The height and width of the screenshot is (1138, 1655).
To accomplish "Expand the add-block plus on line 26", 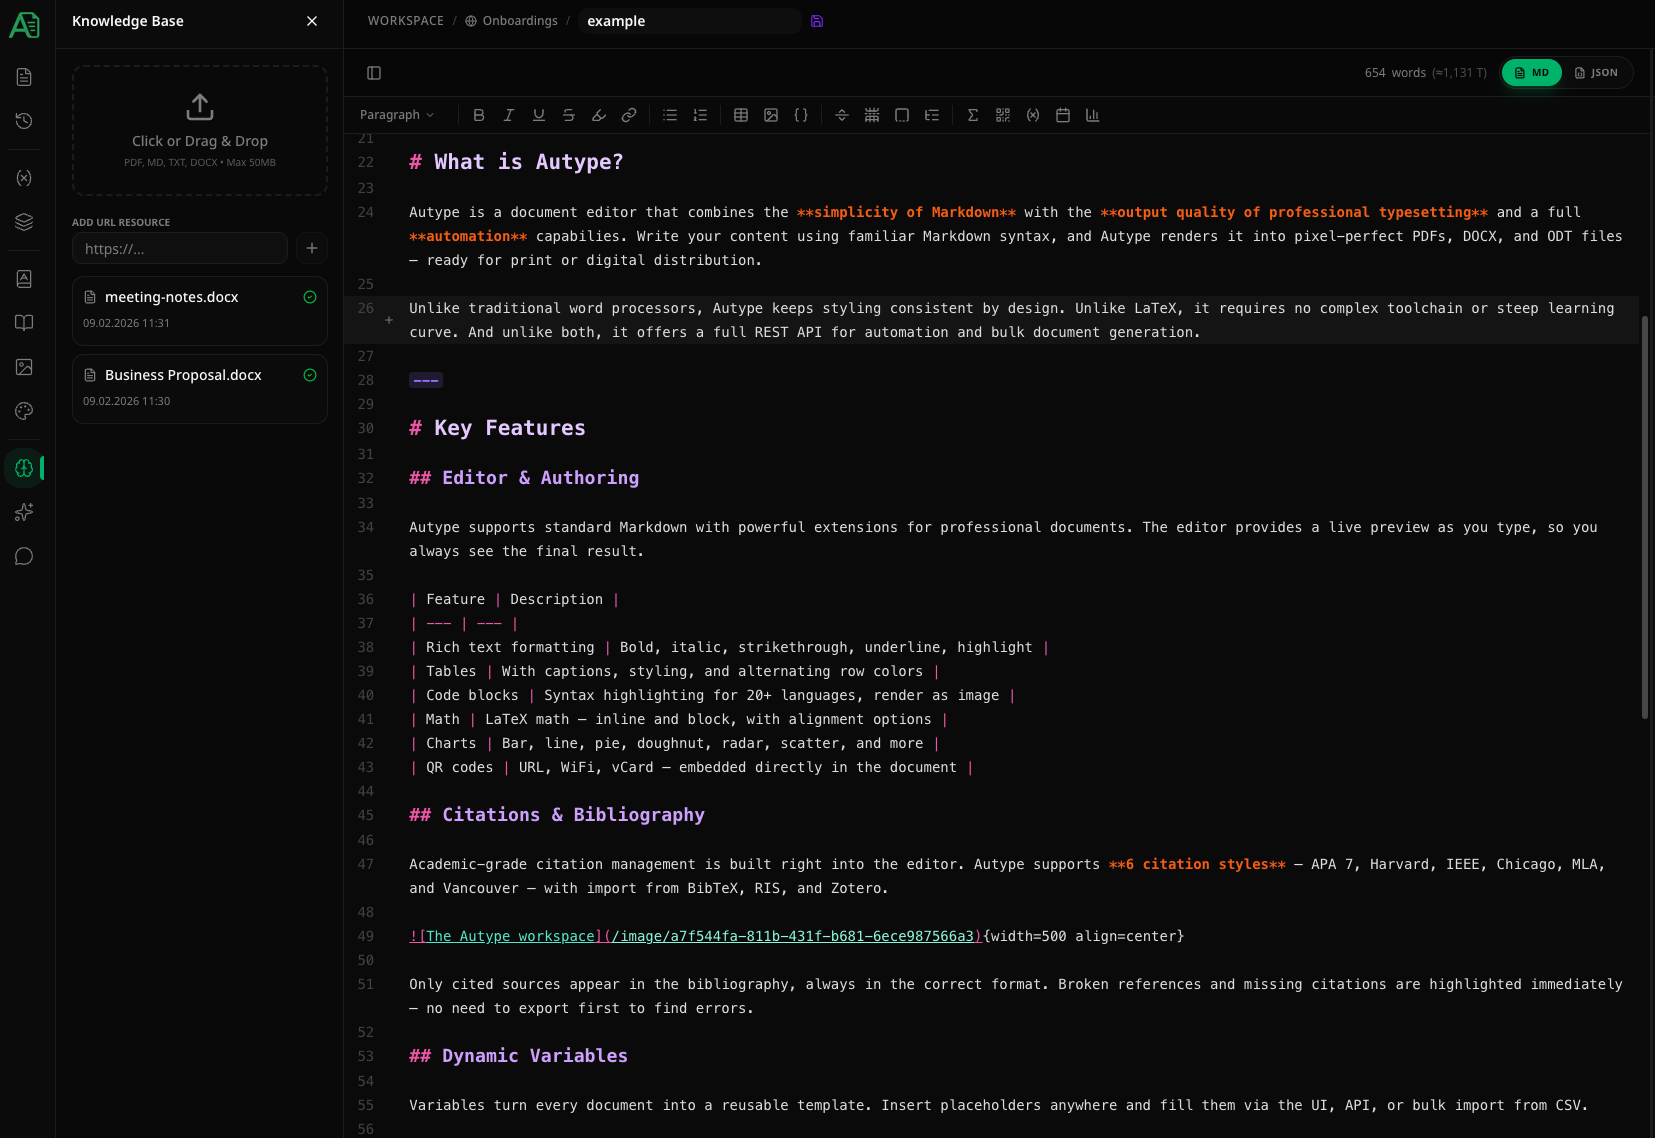I will pyautogui.click(x=389, y=320).
